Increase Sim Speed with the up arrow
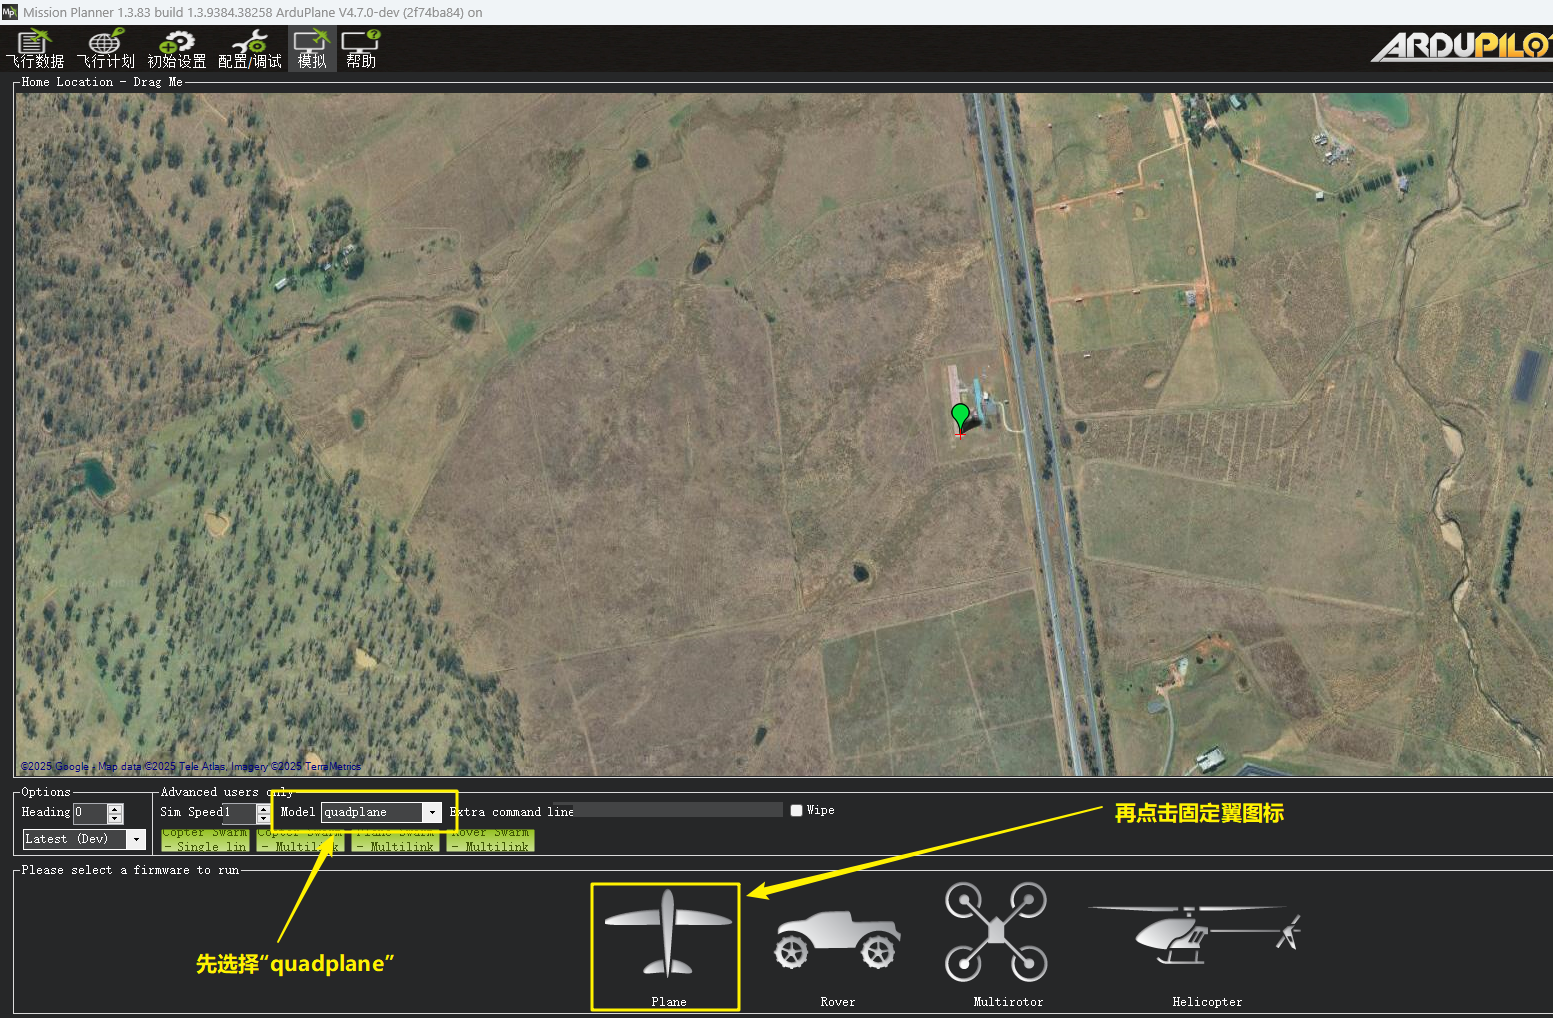 point(263,808)
